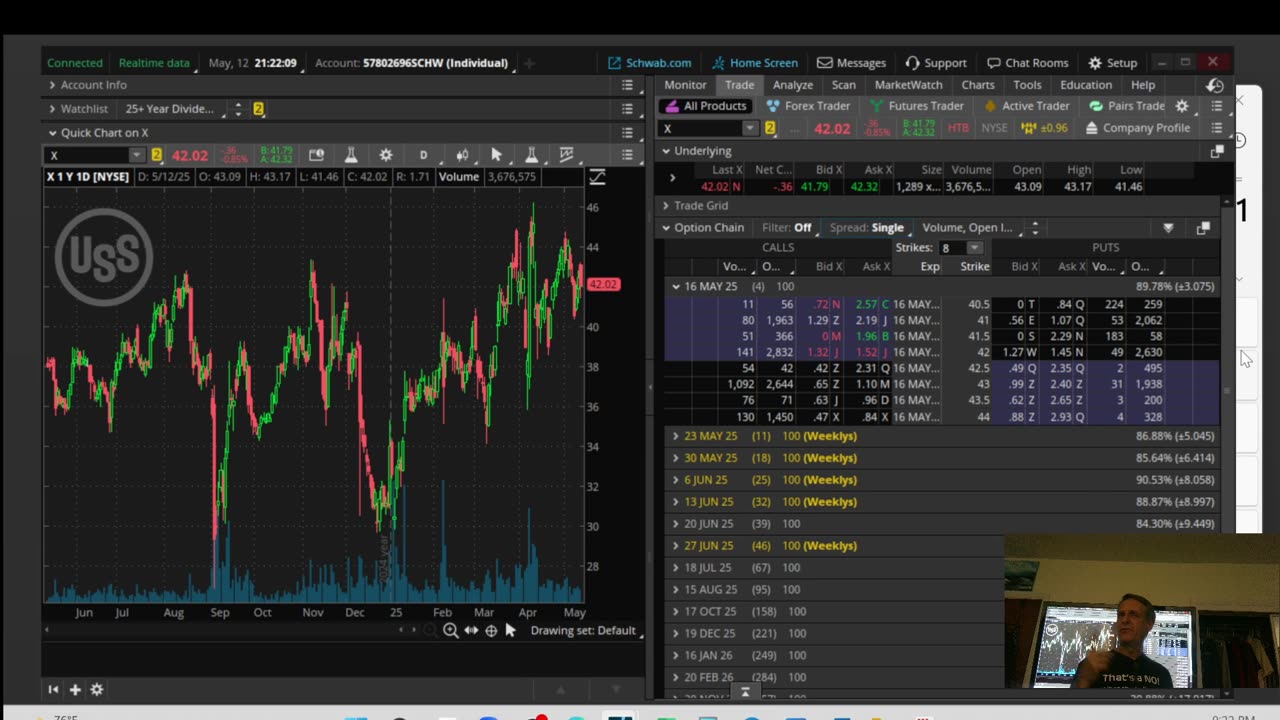Open the Futures Trader sub-tab
The width and height of the screenshot is (1280, 720).
coord(917,106)
